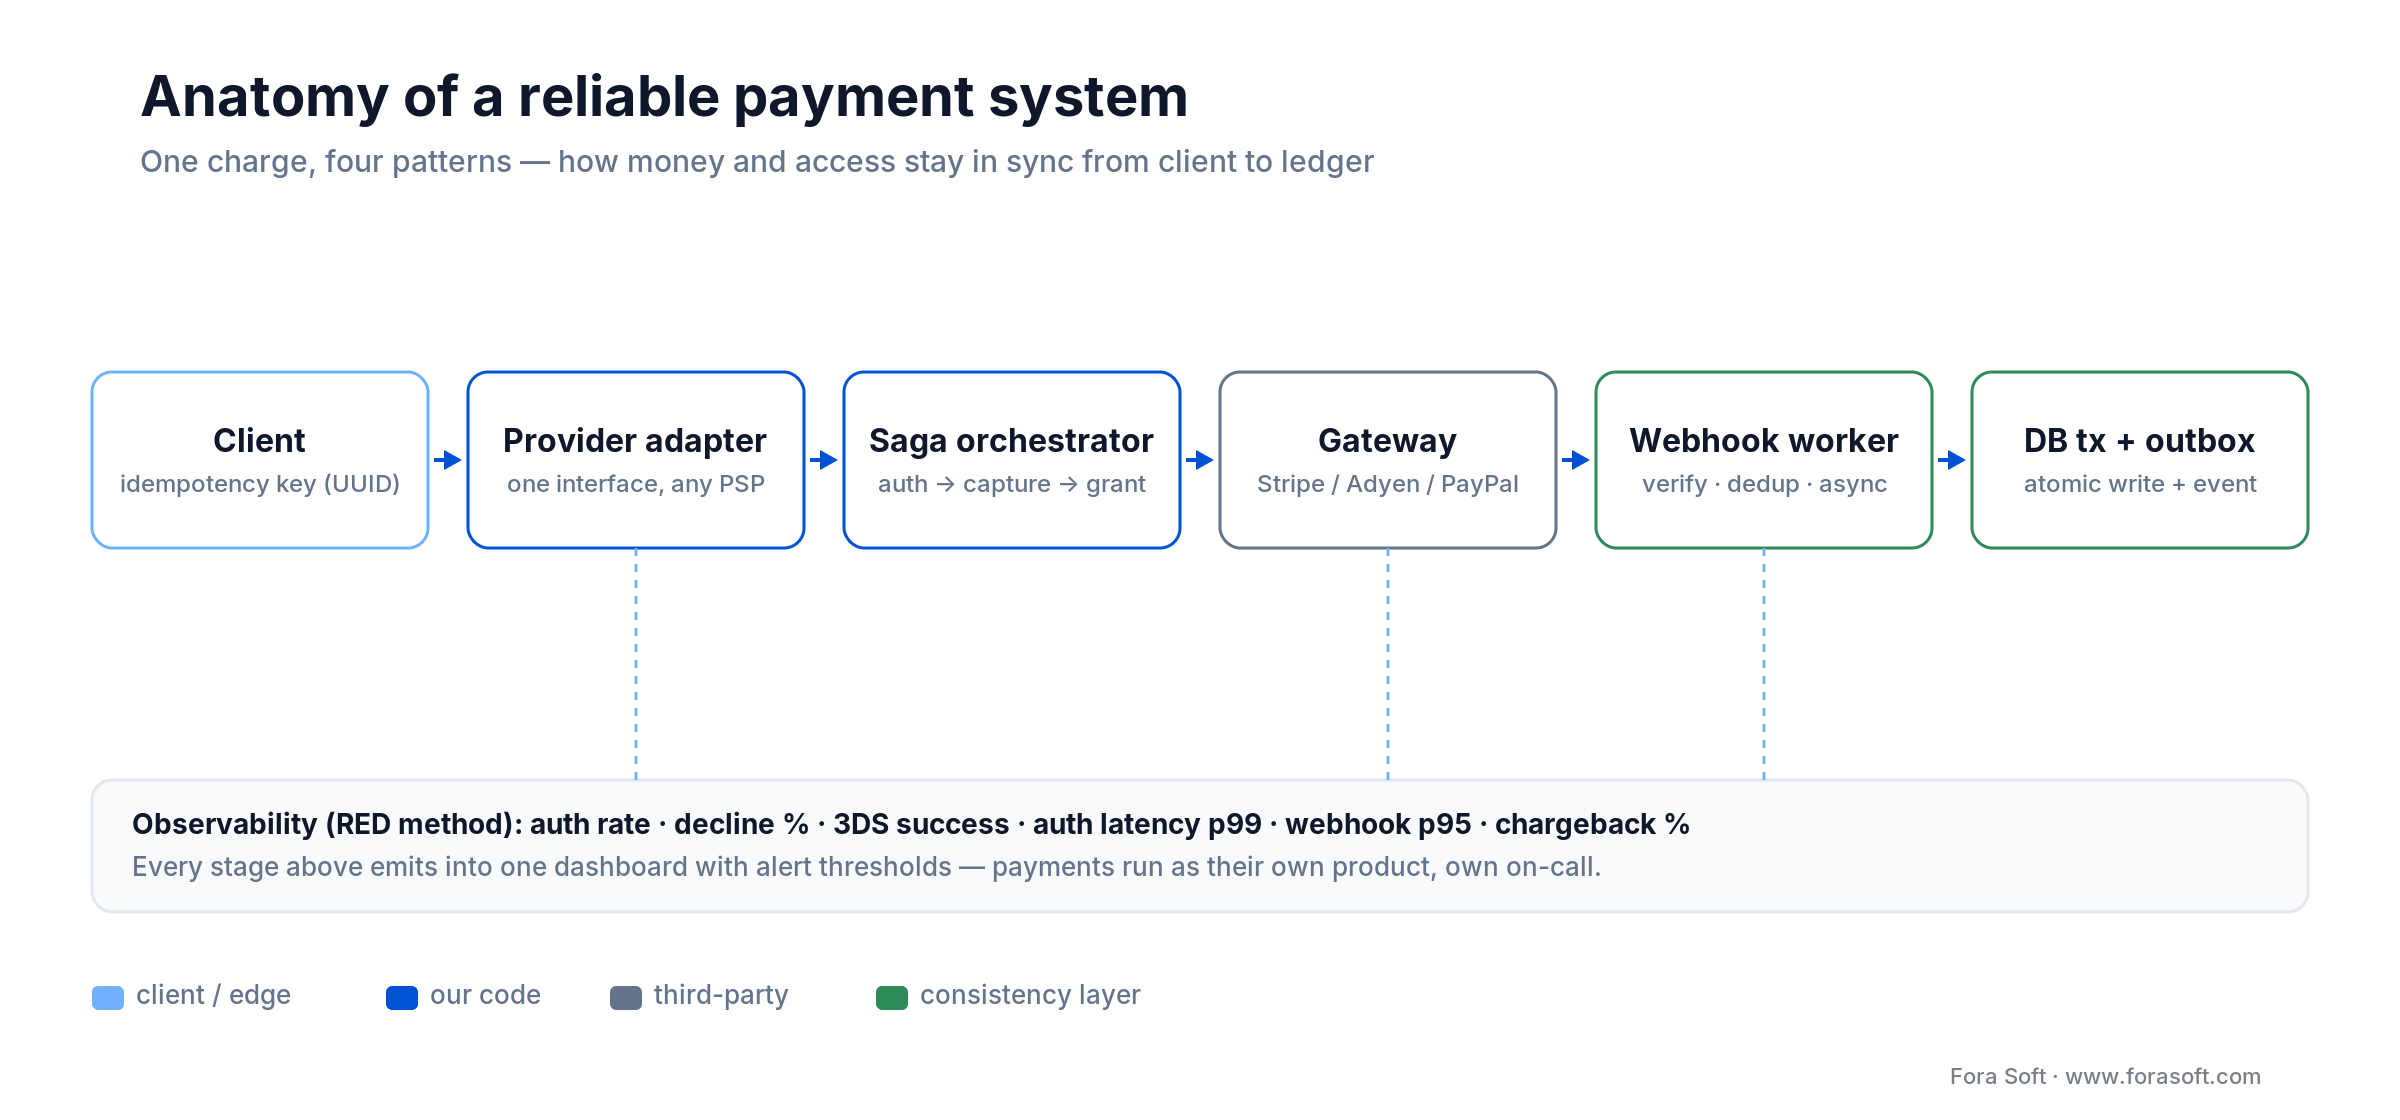This screenshot has width=2400, height=1120.
Task: Click the 'client / edge' legend label
Action: pos(214,995)
